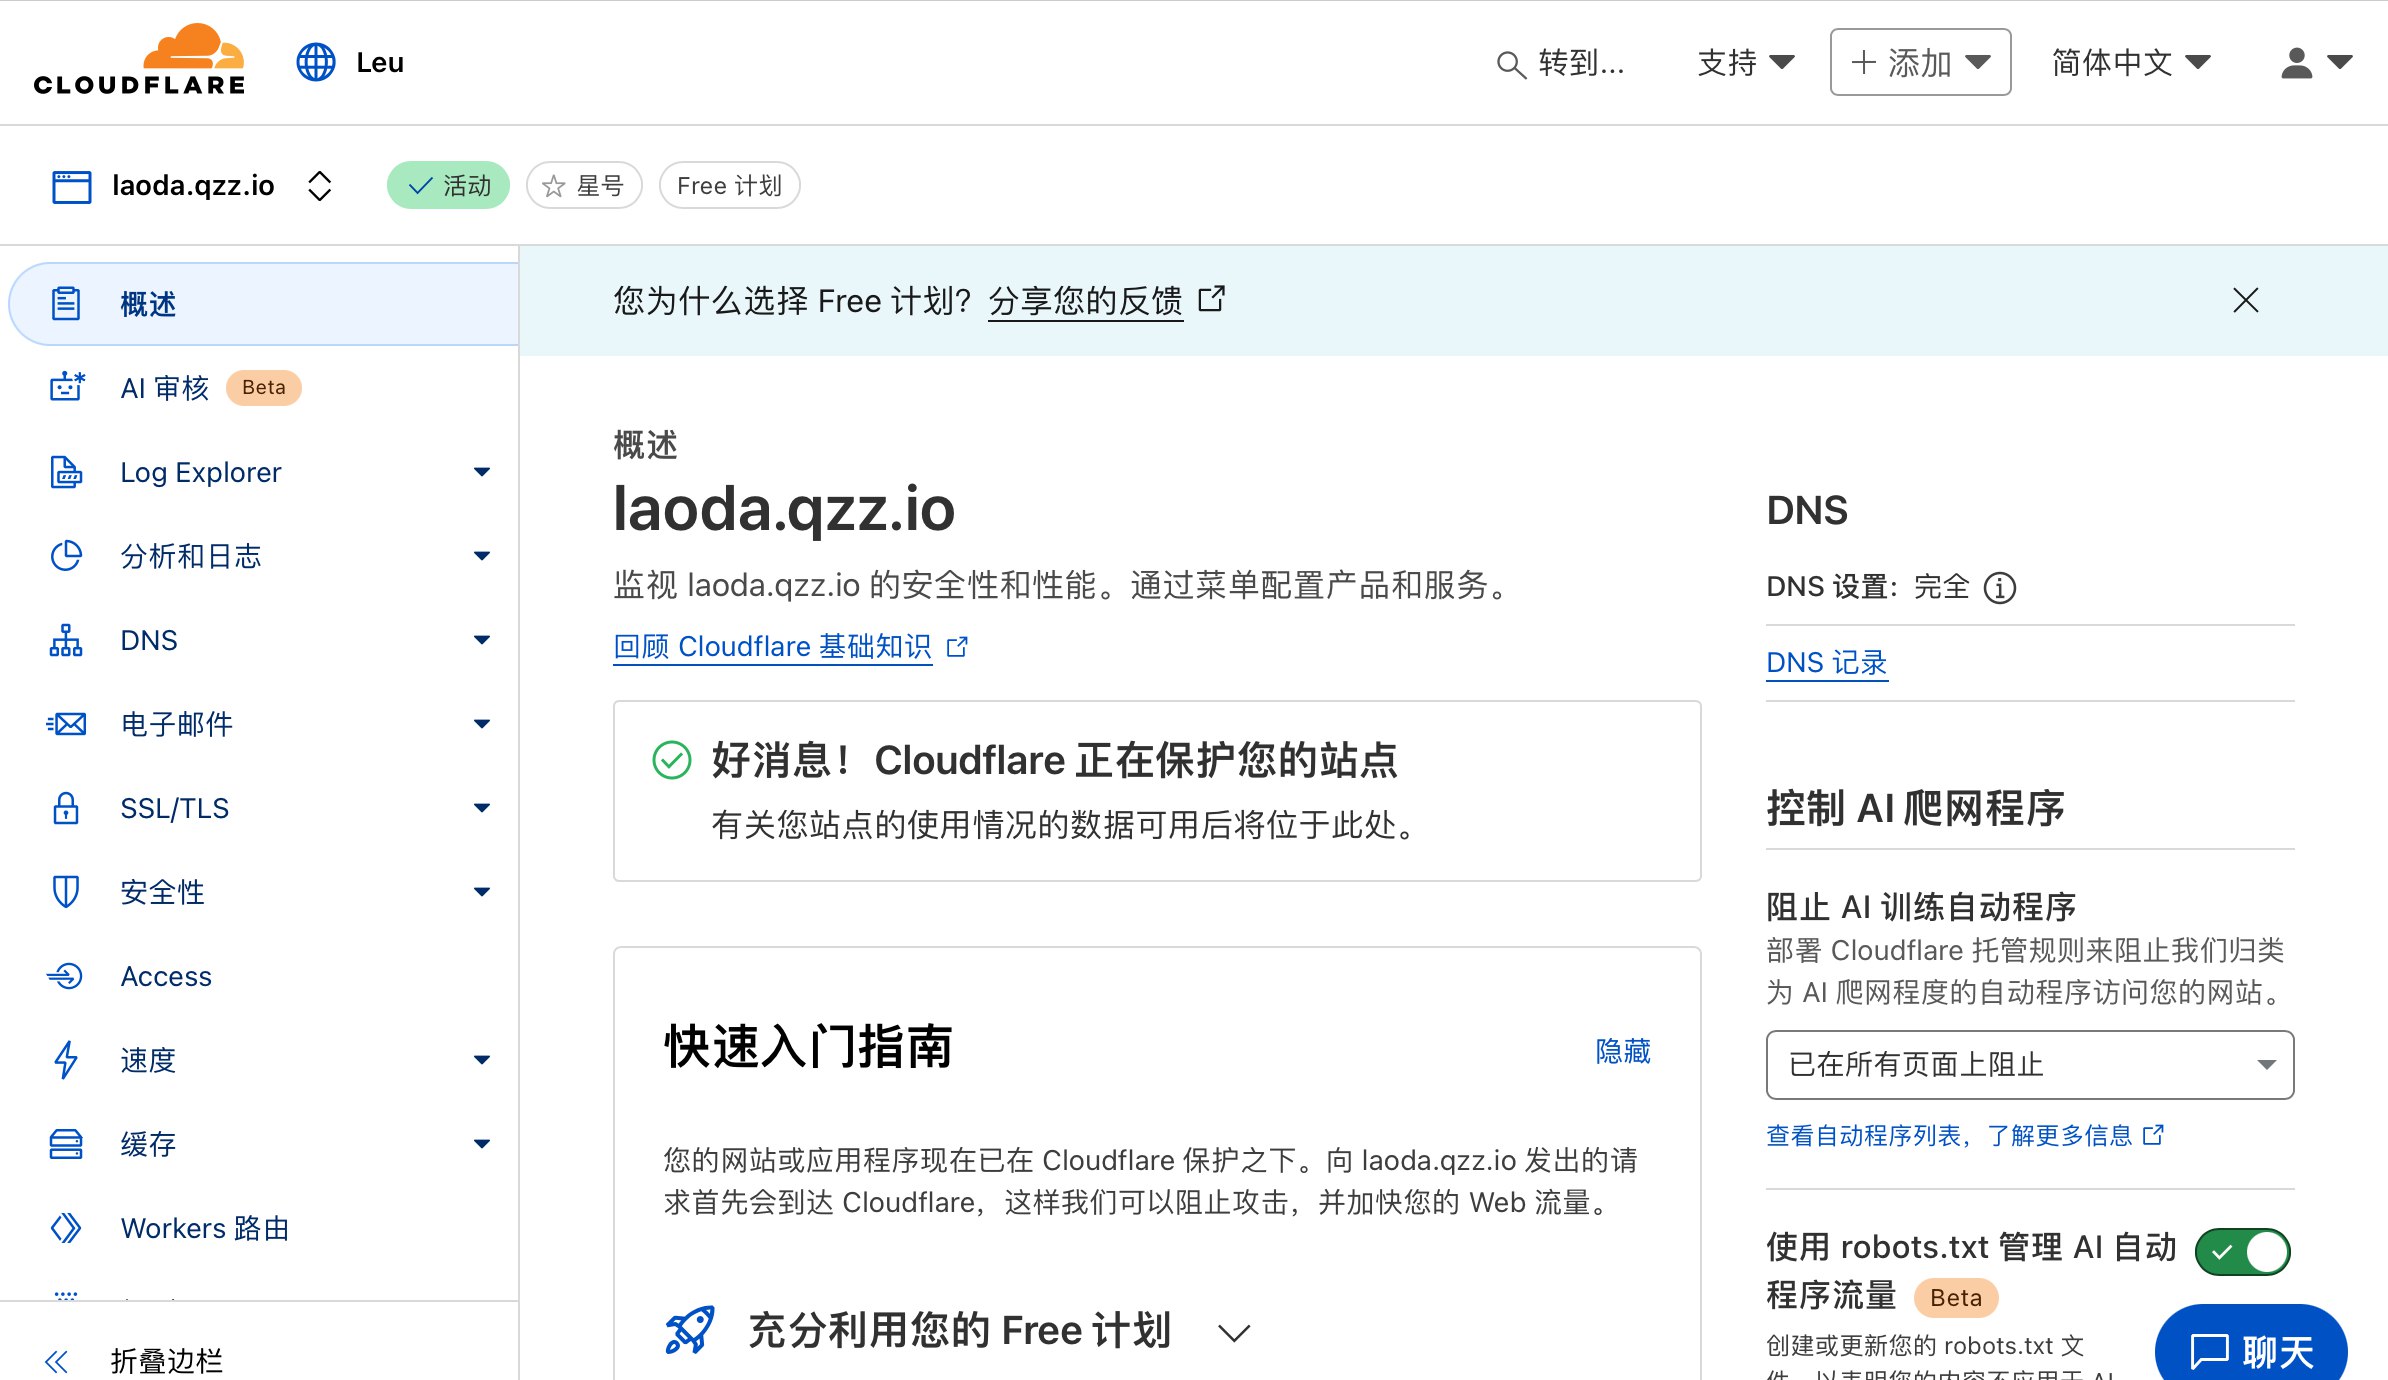Click the 分析和日志 pie chart icon

click(x=66, y=556)
